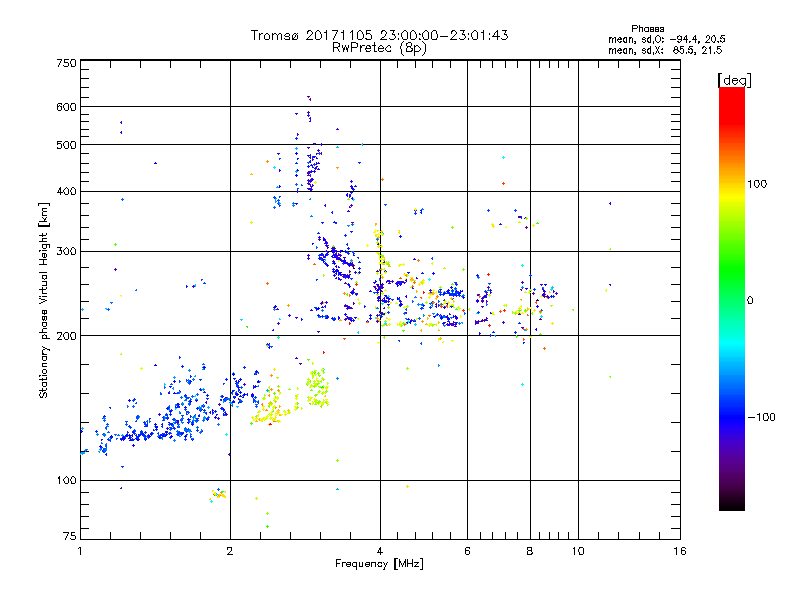The width and height of the screenshot is (800, 600).
Task: Click the x-axis label '2'
Action: tap(230, 551)
